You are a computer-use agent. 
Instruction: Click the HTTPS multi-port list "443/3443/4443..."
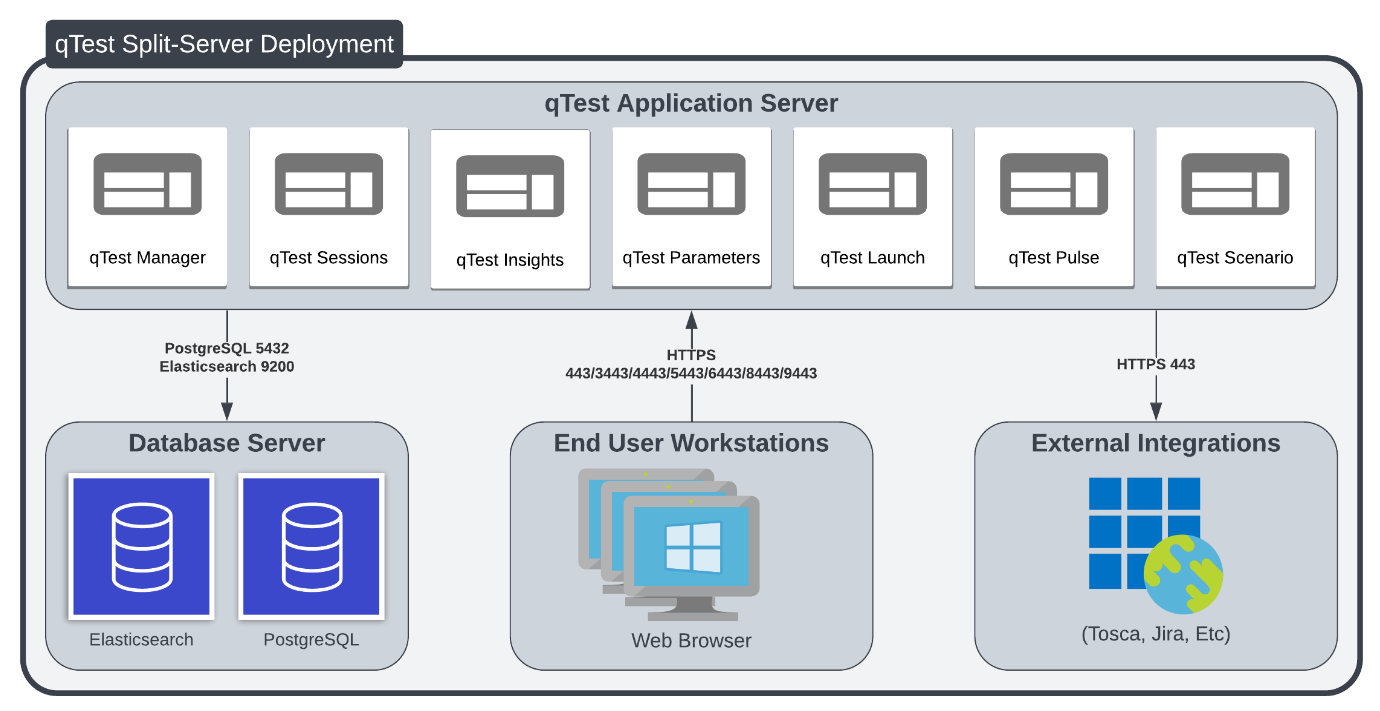click(x=692, y=373)
